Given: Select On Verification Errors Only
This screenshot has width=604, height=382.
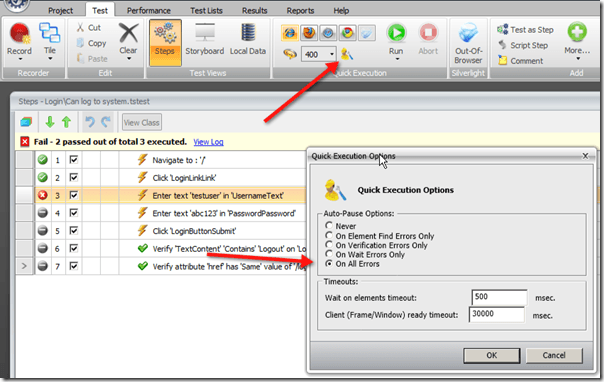Looking at the screenshot, I should (329, 245).
